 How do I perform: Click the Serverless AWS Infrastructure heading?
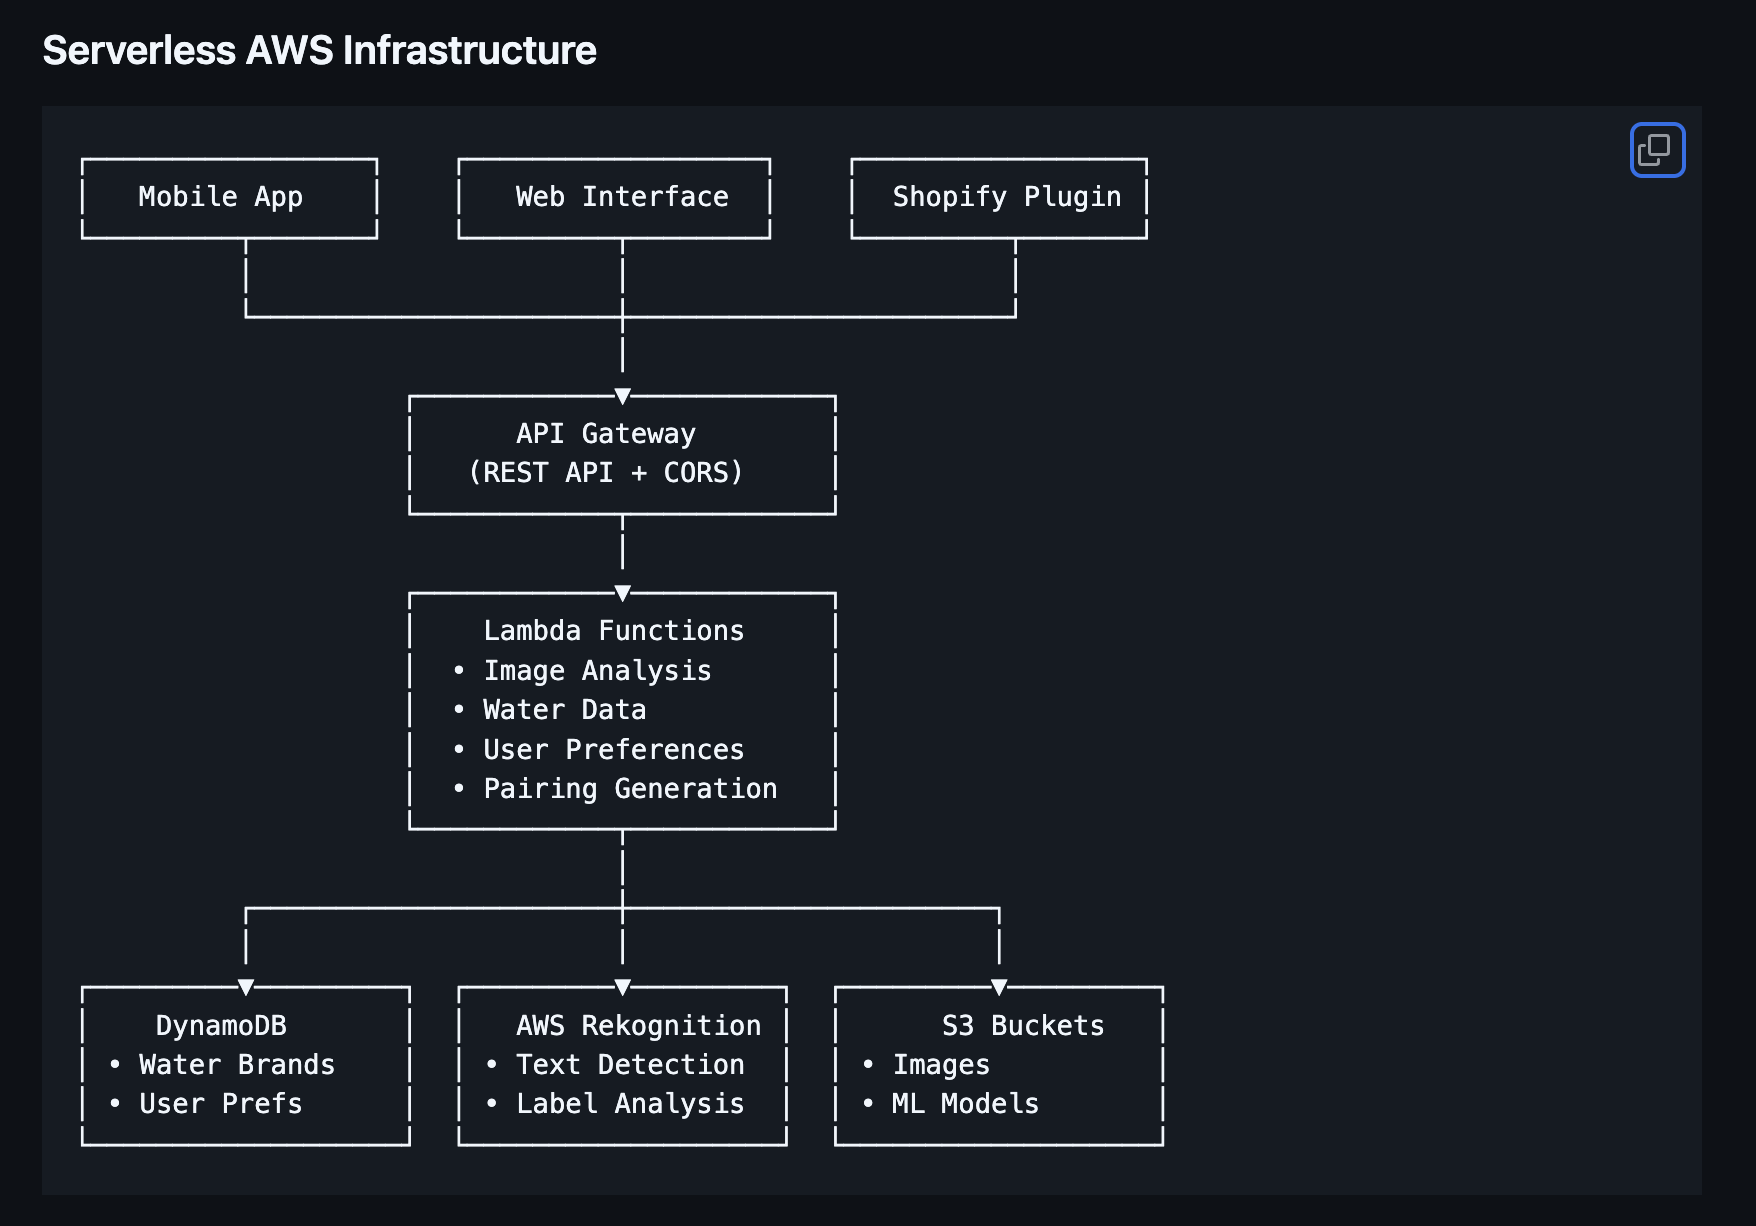pyautogui.click(x=319, y=50)
